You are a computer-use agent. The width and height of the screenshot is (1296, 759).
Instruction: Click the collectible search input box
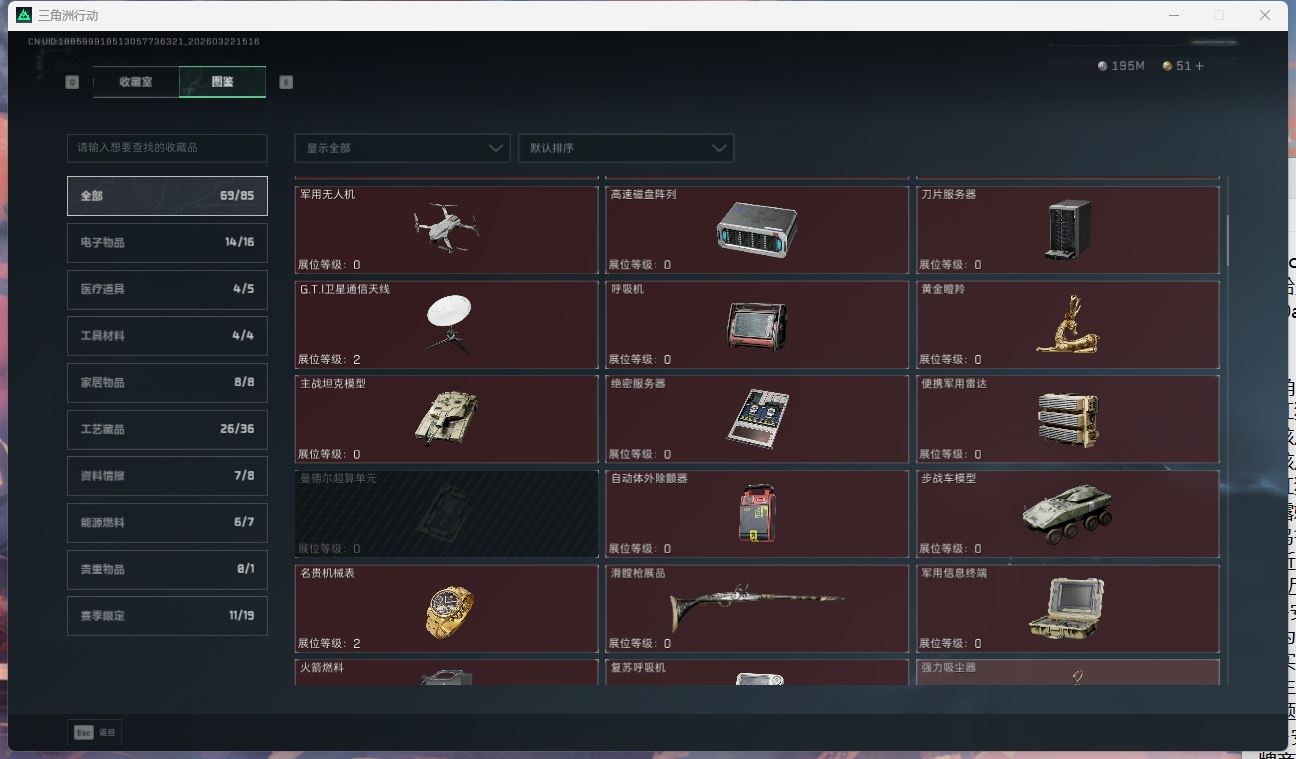166,147
